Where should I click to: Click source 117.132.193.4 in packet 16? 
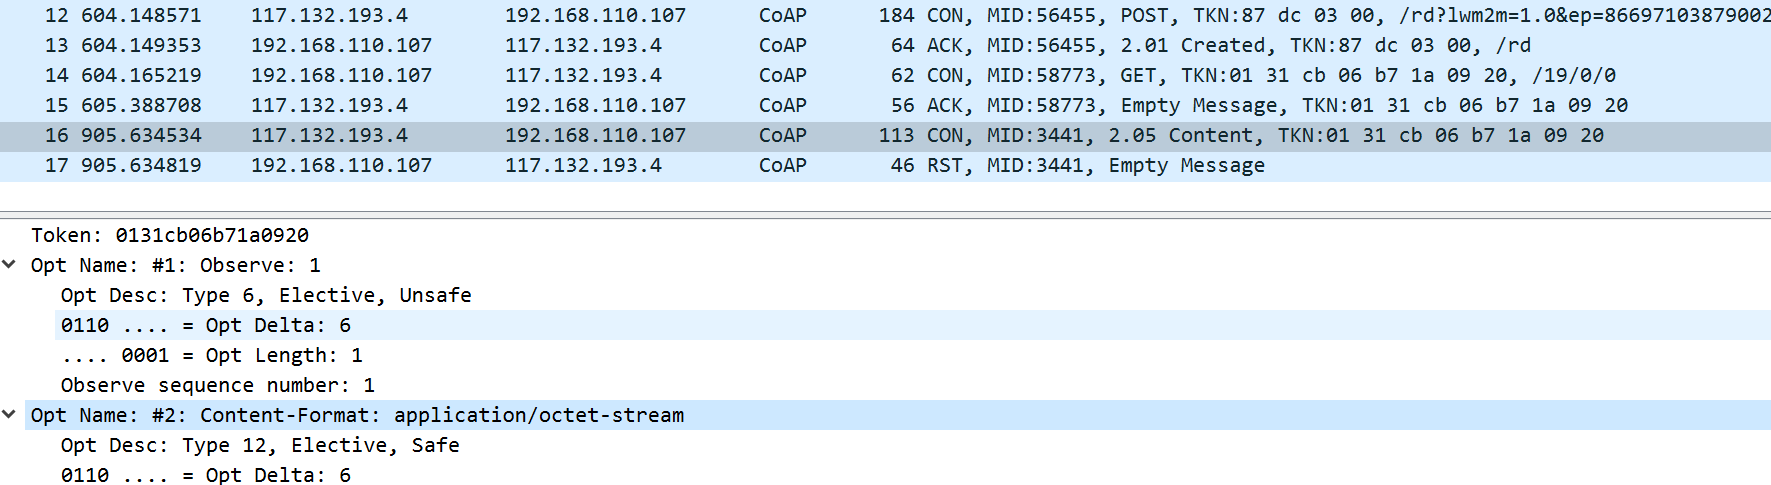pos(330,135)
